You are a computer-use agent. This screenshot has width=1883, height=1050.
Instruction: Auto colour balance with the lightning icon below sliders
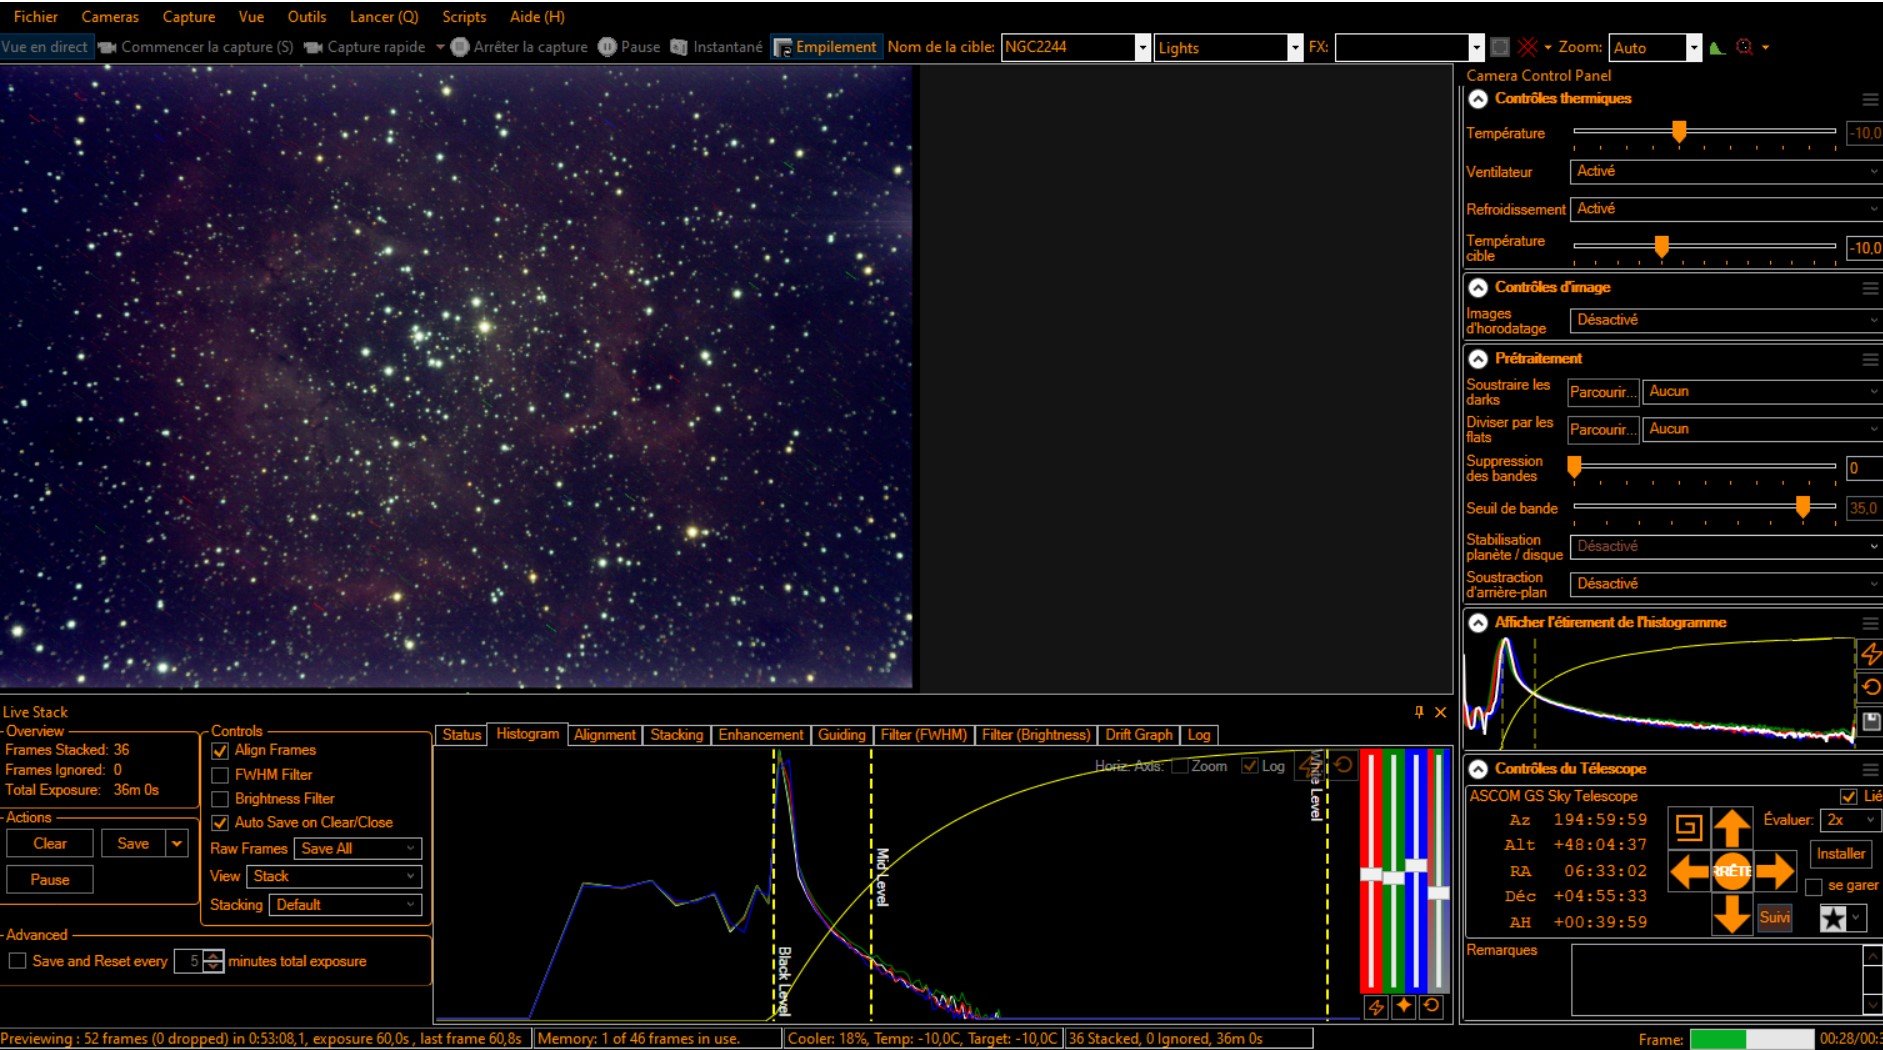point(1376,1007)
